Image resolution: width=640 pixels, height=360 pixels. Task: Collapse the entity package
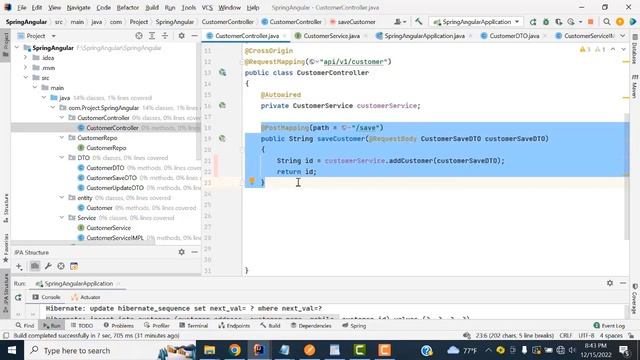[x=62, y=198]
